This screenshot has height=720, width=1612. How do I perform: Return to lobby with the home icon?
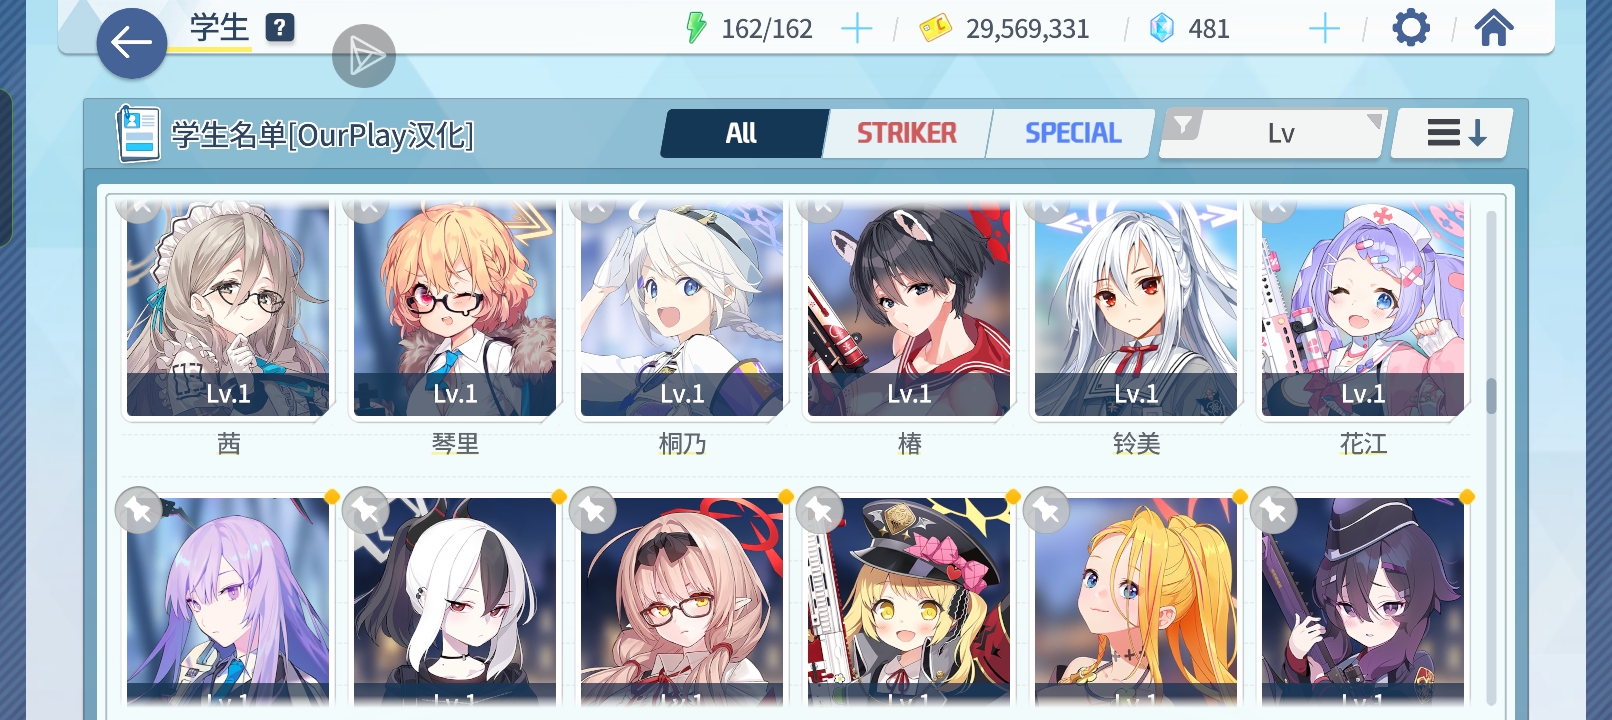[x=1494, y=28]
